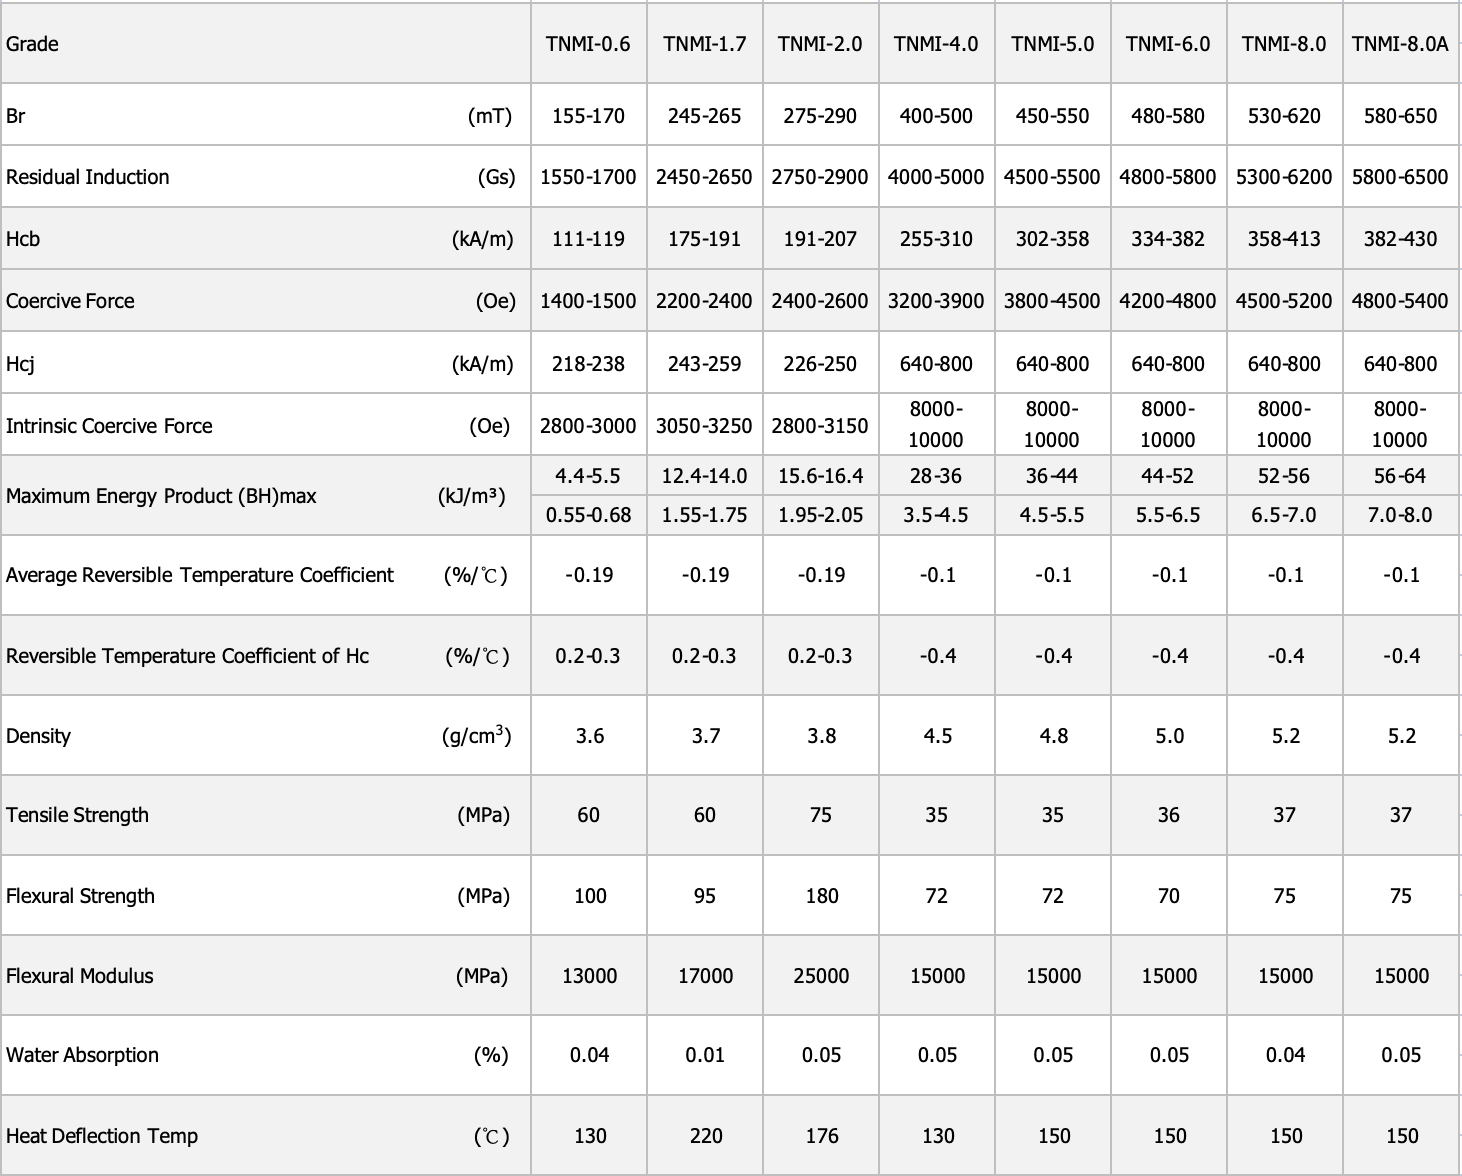The height and width of the screenshot is (1176, 1462).
Task: Click the Density row label
Action: click(x=38, y=736)
